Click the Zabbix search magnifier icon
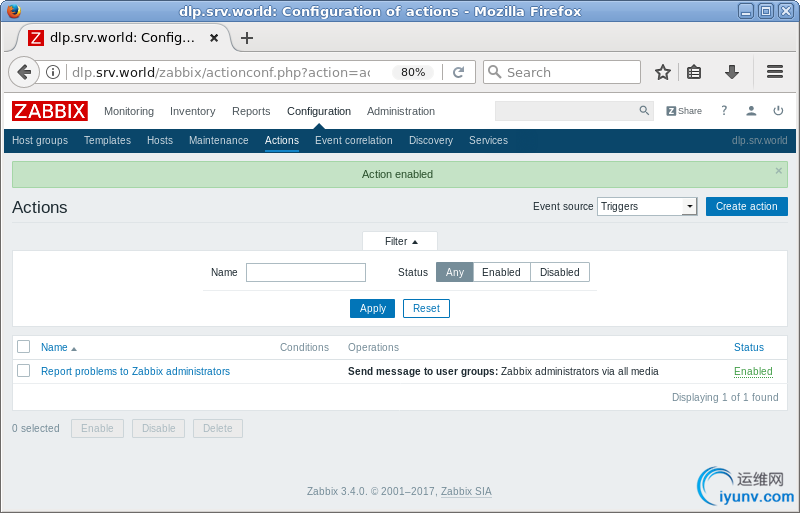800x513 pixels. [x=644, y=111]
